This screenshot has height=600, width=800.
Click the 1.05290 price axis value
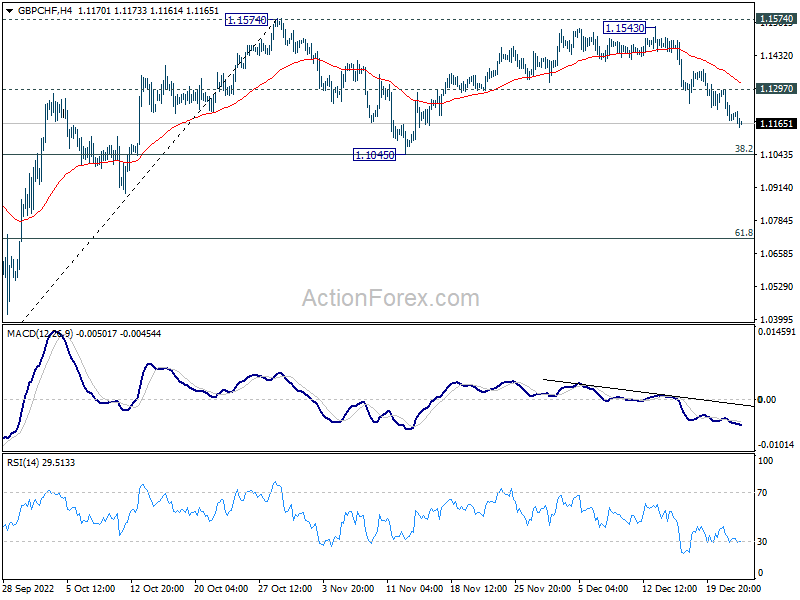pyautogui.click(x=776, y=287)
